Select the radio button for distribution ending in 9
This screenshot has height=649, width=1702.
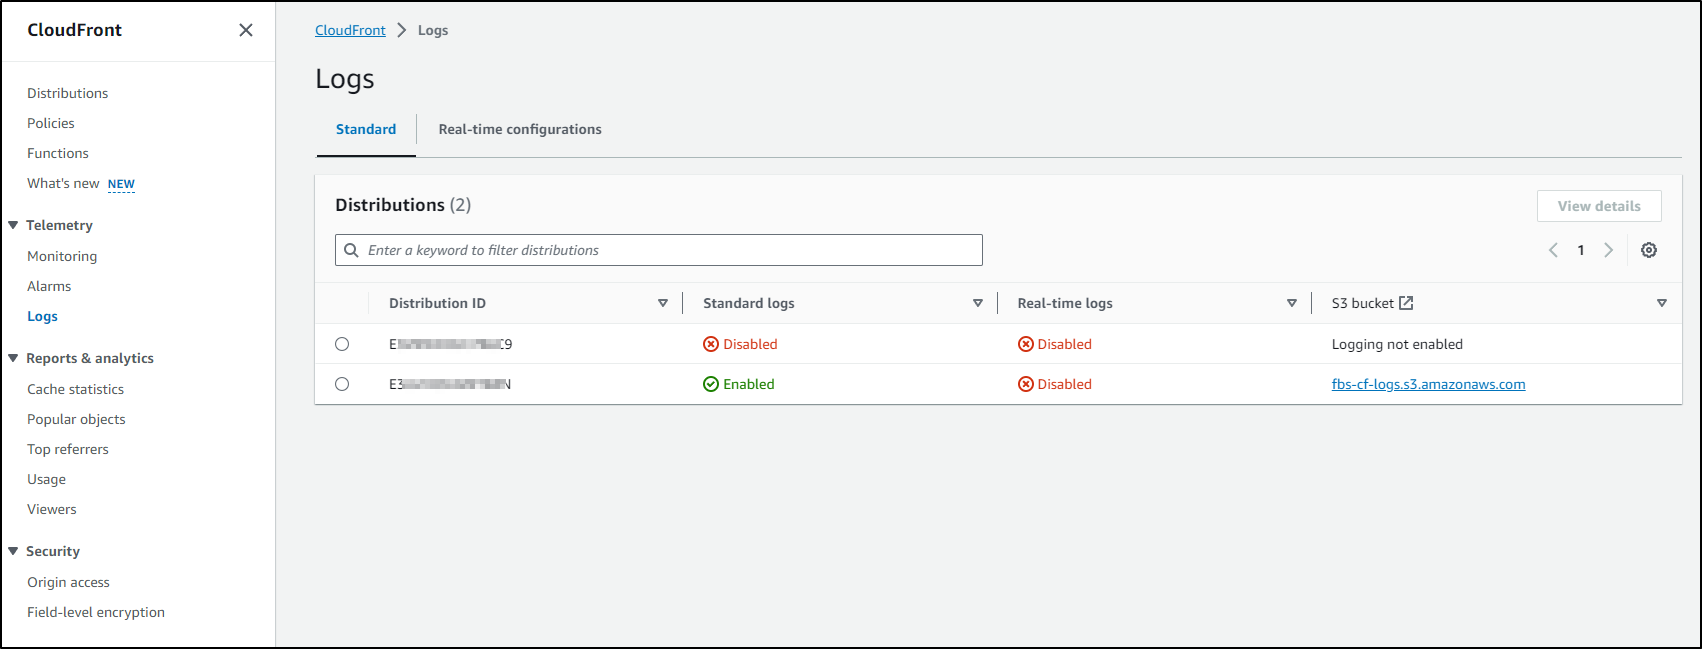click(x=342, y=344)
